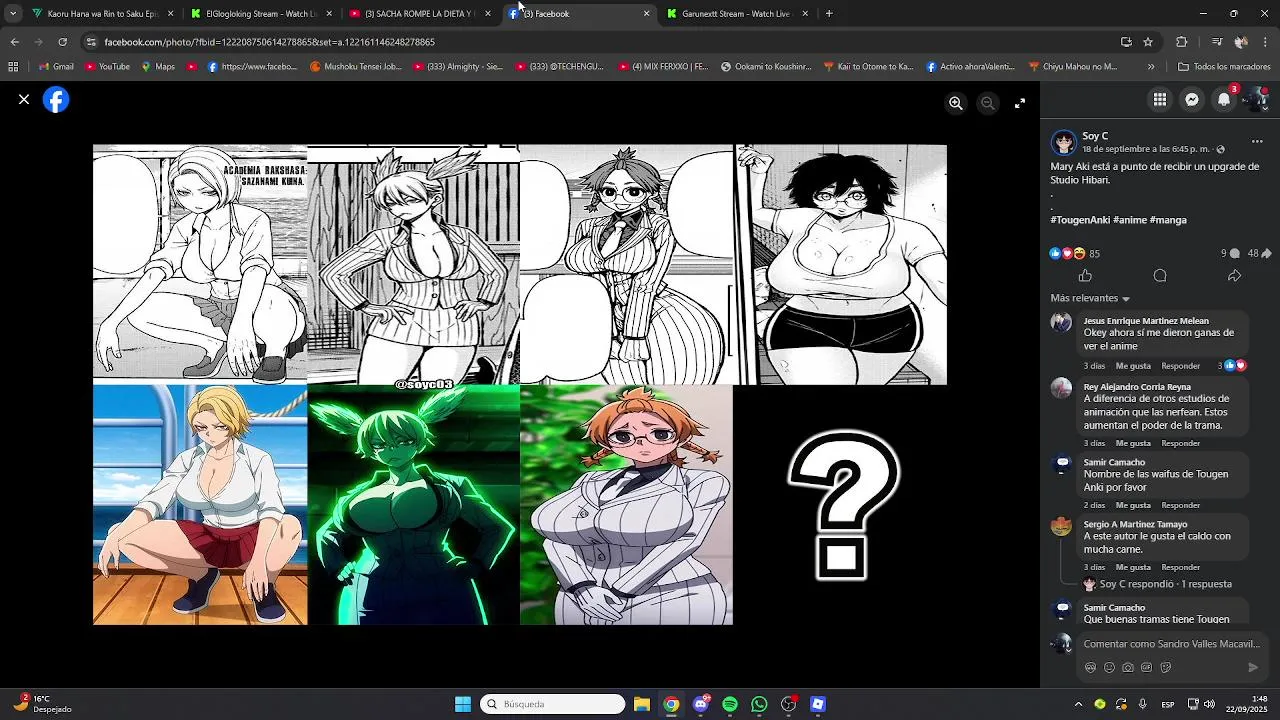Like the post with thumbs-up icon

tap(1085, 276)
